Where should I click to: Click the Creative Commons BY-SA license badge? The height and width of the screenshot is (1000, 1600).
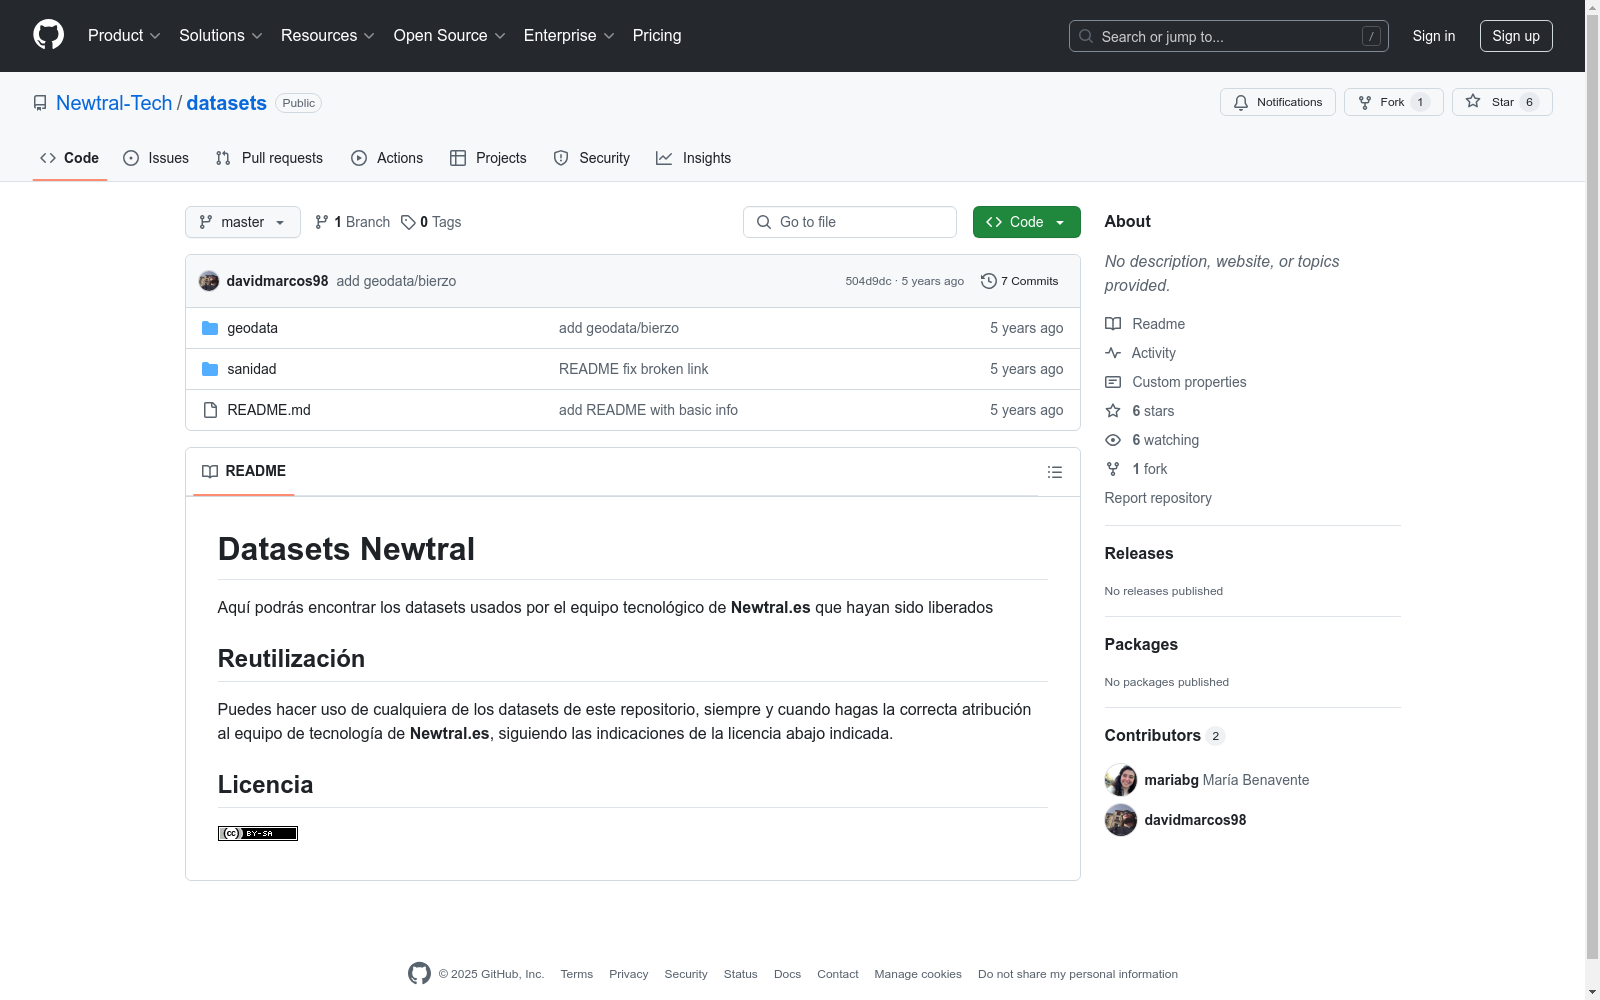tap(258, 833)
